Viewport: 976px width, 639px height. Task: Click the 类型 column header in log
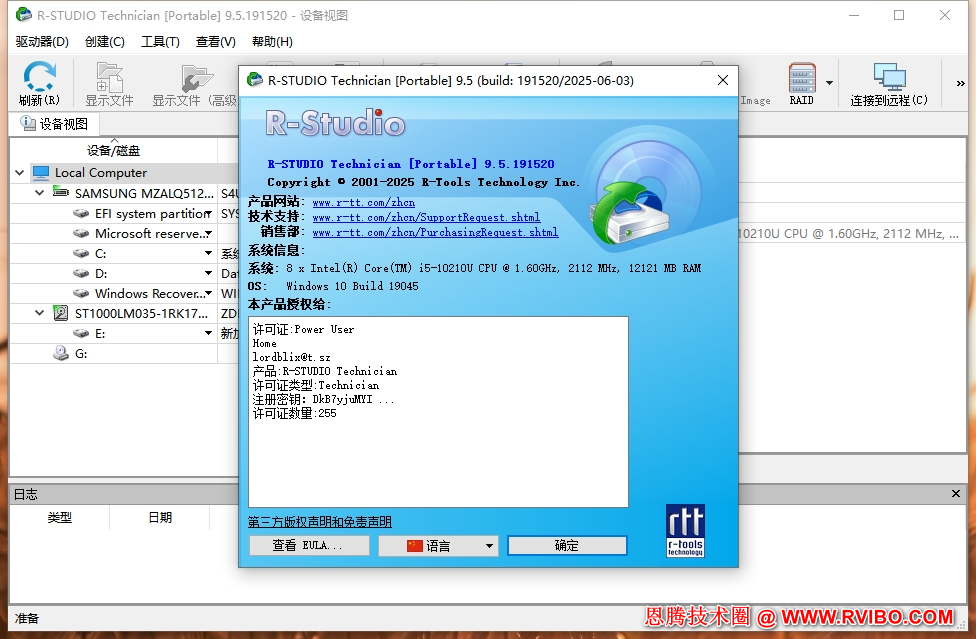point(60,518)
